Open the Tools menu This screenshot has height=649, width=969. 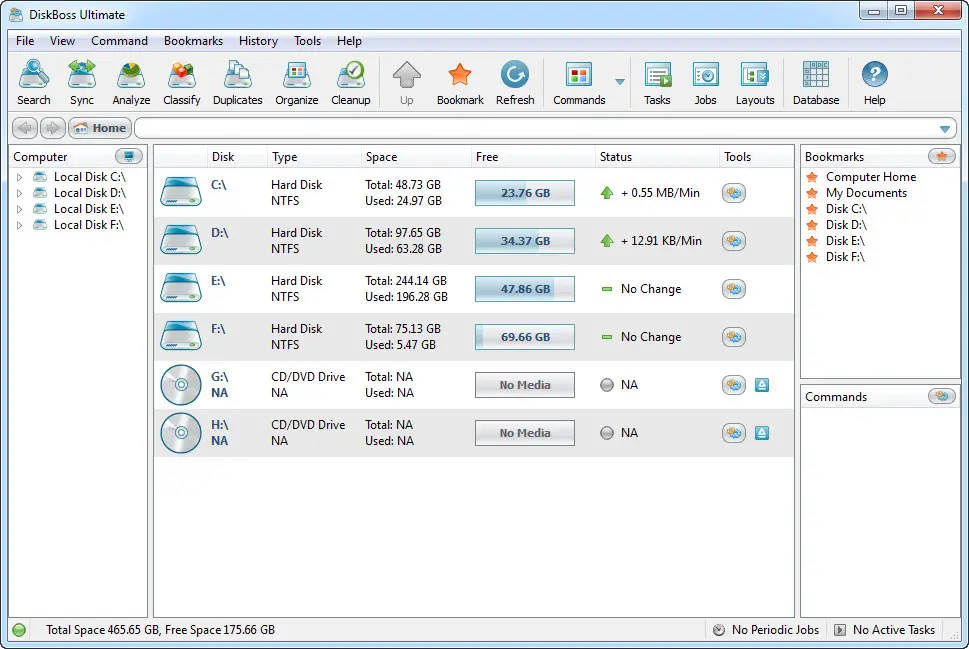(x=307, y=41)
